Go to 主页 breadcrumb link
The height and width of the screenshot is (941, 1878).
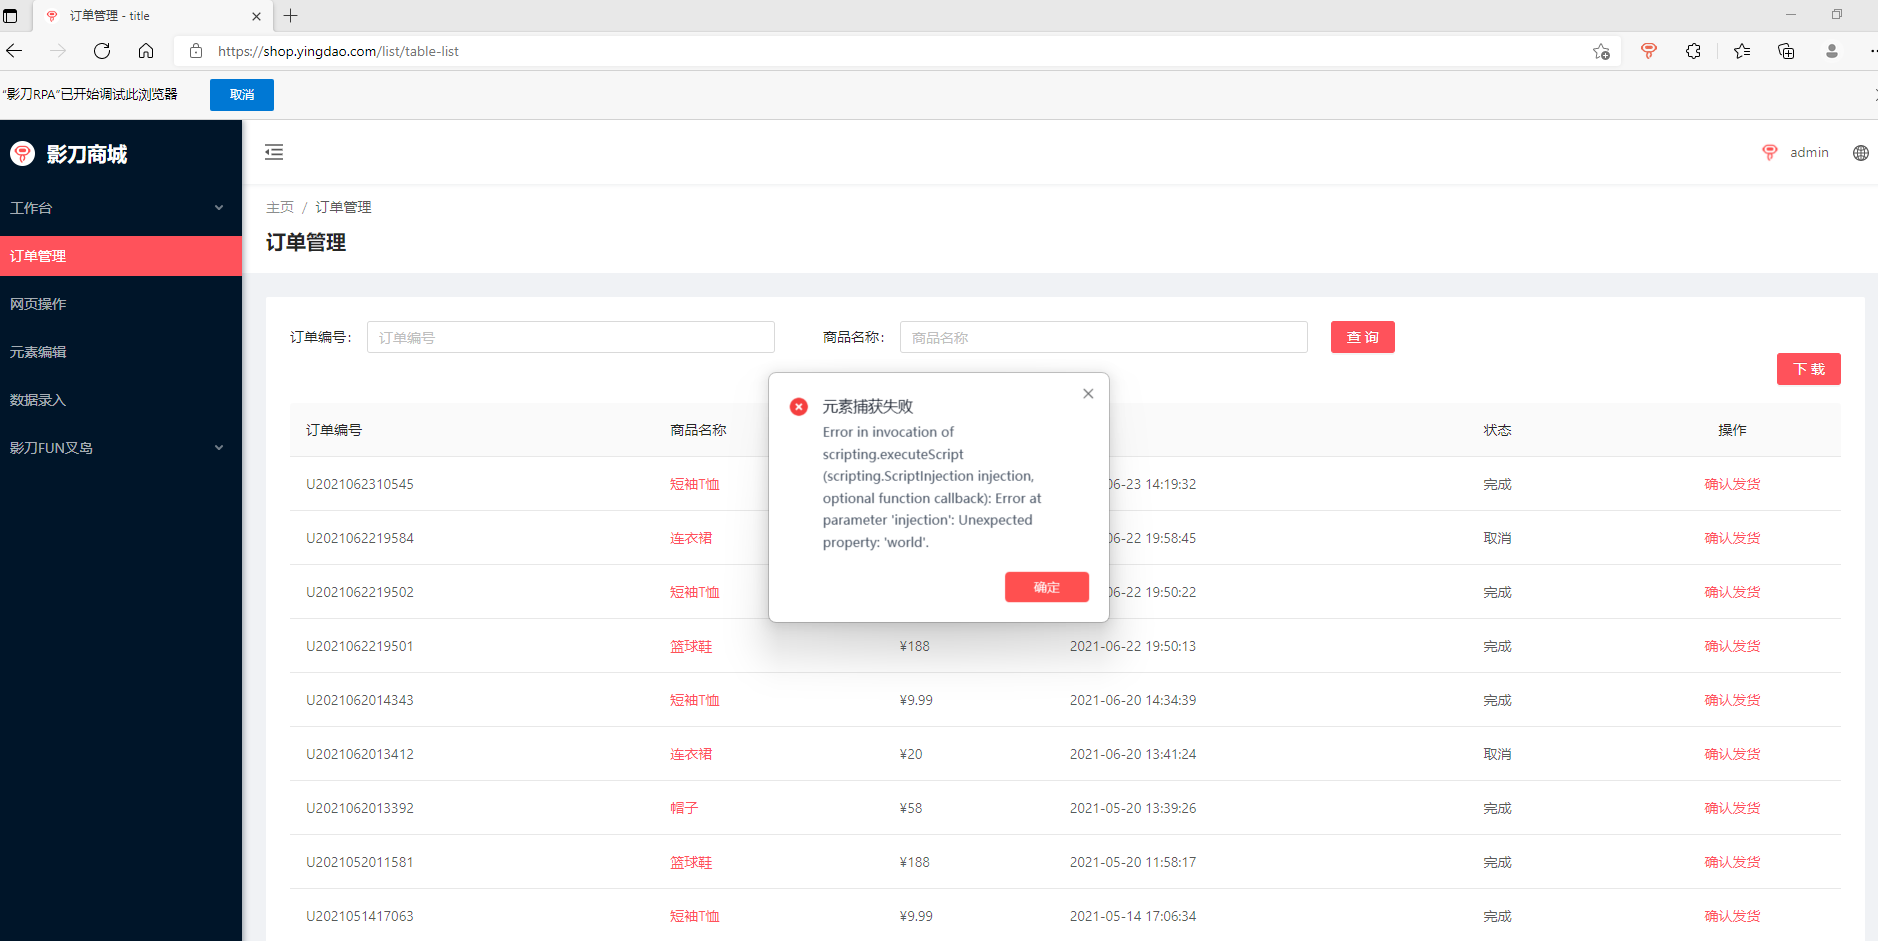click(280, 207)
